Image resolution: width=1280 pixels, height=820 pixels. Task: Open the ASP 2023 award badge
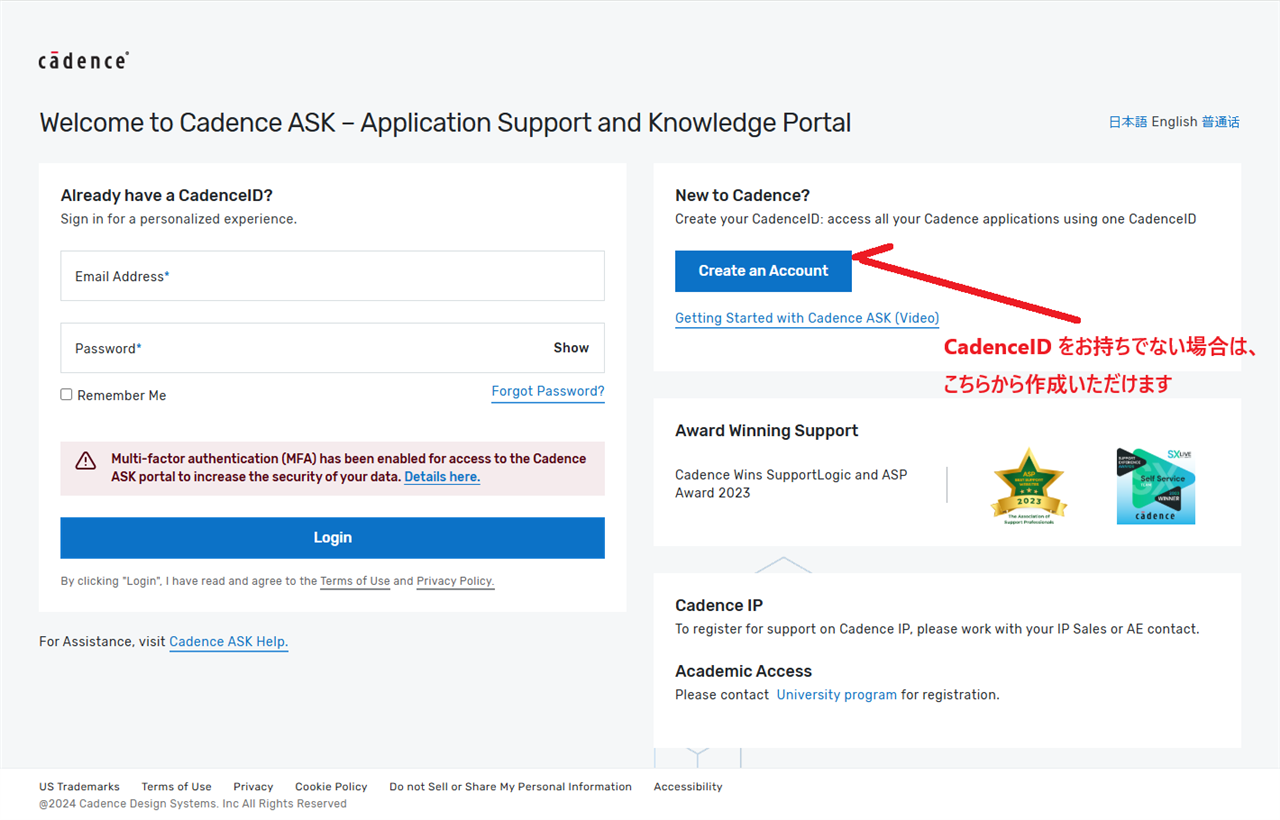(x=1029, y=486)
